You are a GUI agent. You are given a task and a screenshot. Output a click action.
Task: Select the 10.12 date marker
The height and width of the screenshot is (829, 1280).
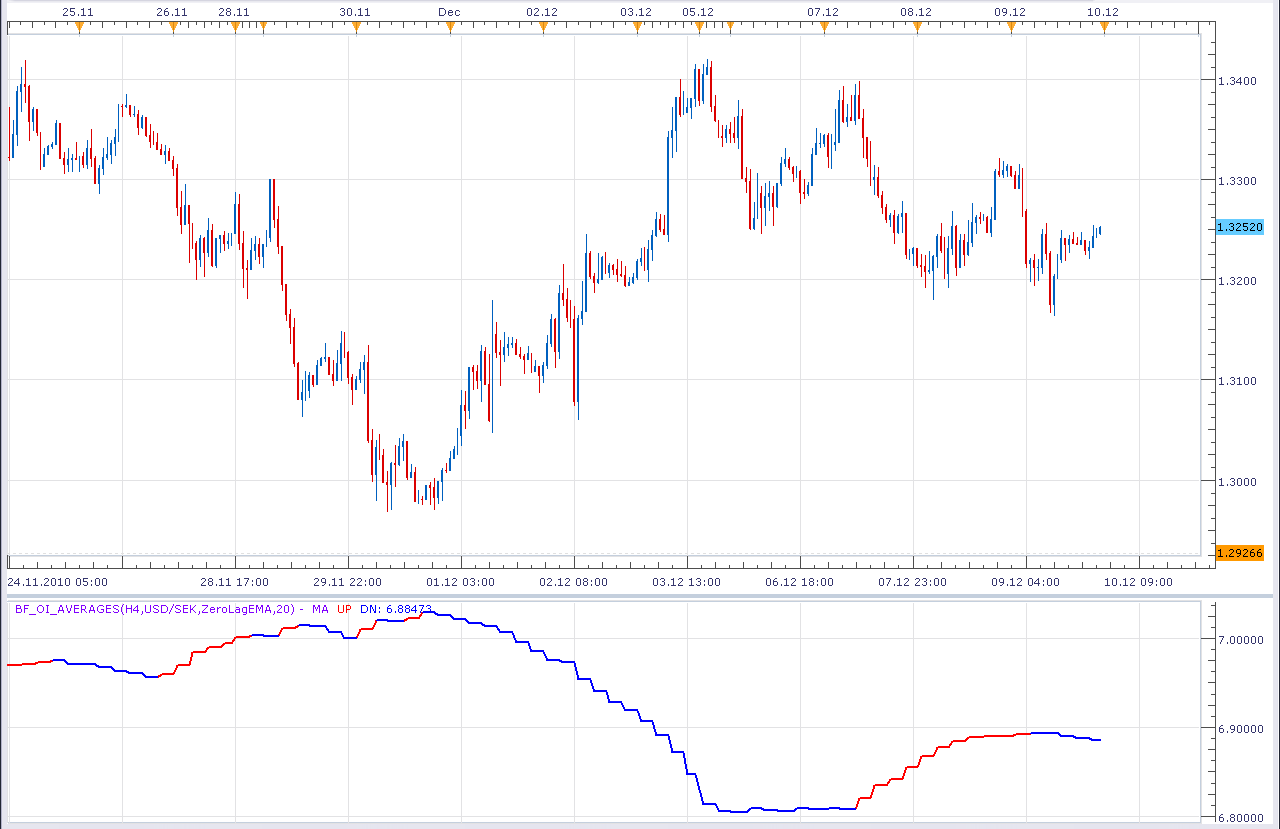pyautogui.click(x=1103, y=27)
